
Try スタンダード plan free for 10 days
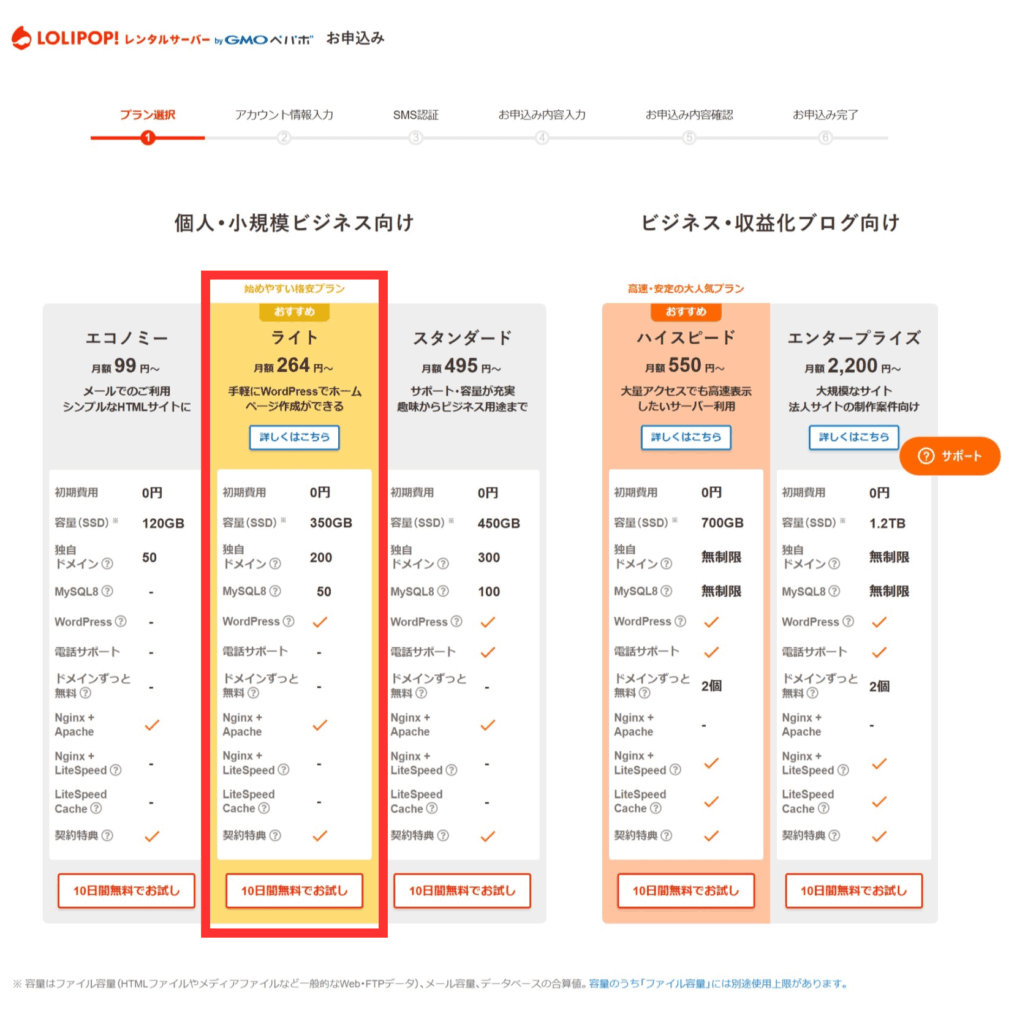pos(462,890)
